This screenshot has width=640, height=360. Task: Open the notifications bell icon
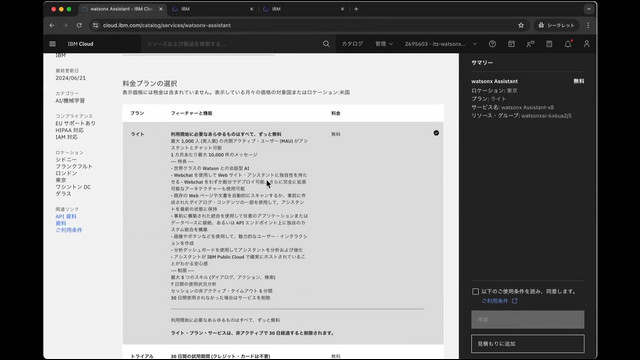(568, 44)
